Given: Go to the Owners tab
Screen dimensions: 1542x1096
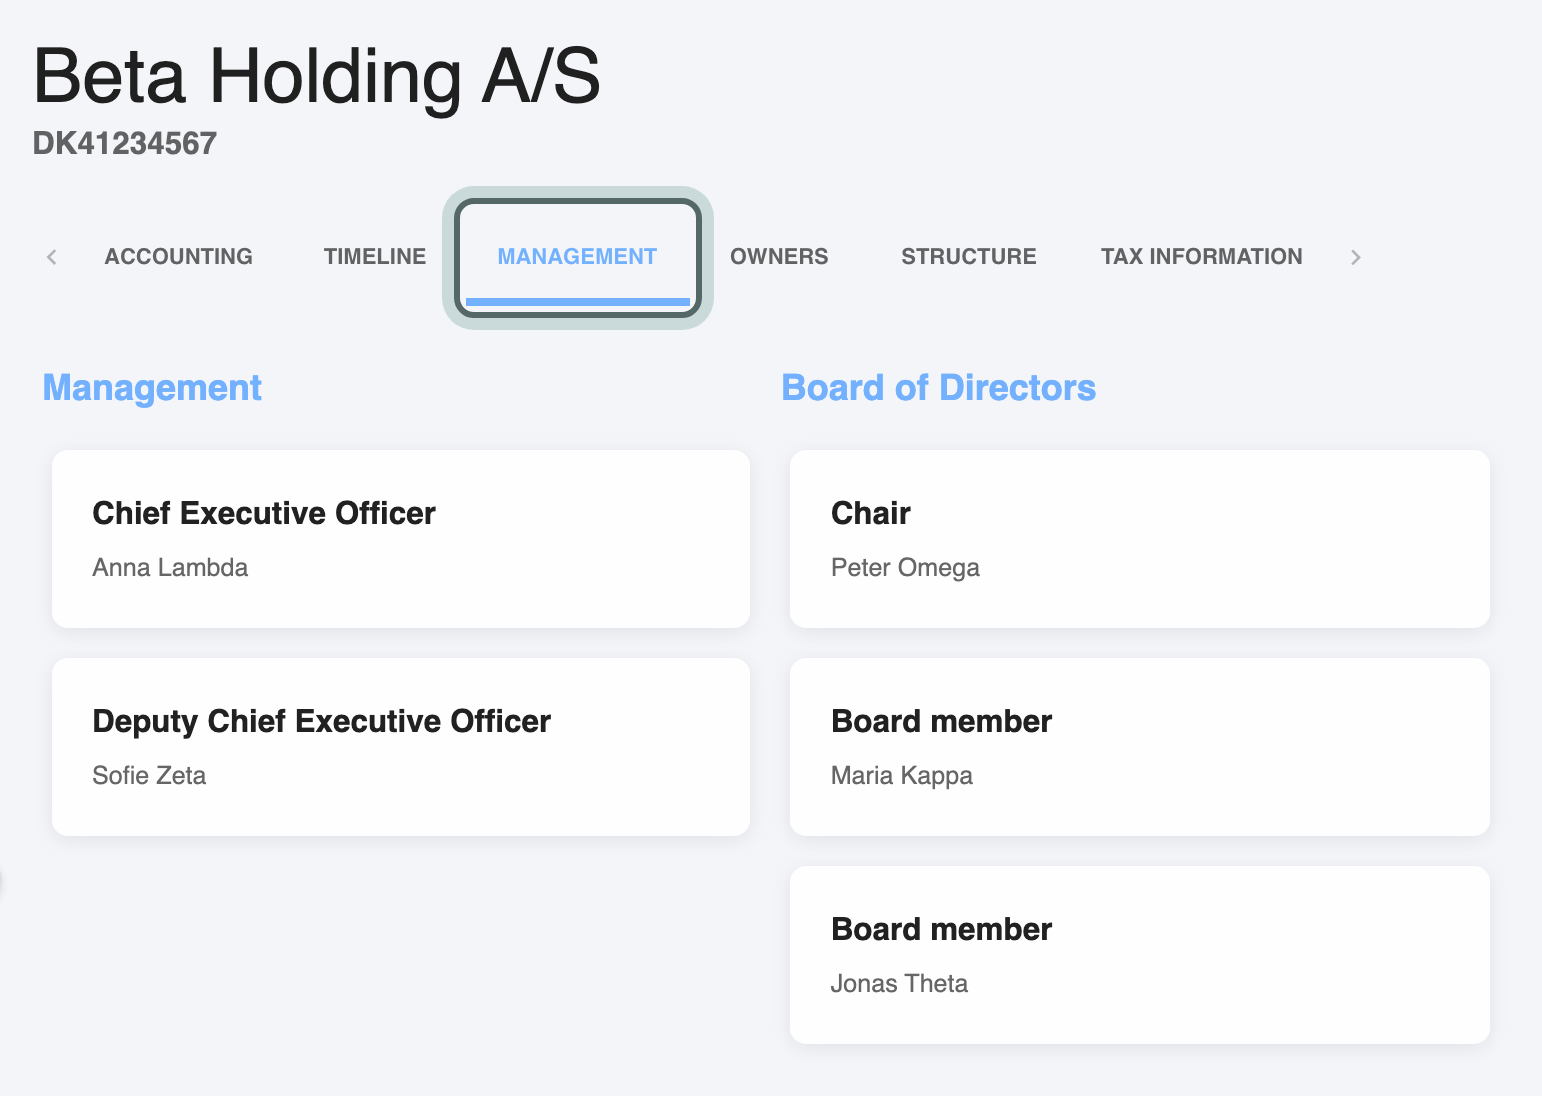Looking at the screenshot, I should coord(779,257).
